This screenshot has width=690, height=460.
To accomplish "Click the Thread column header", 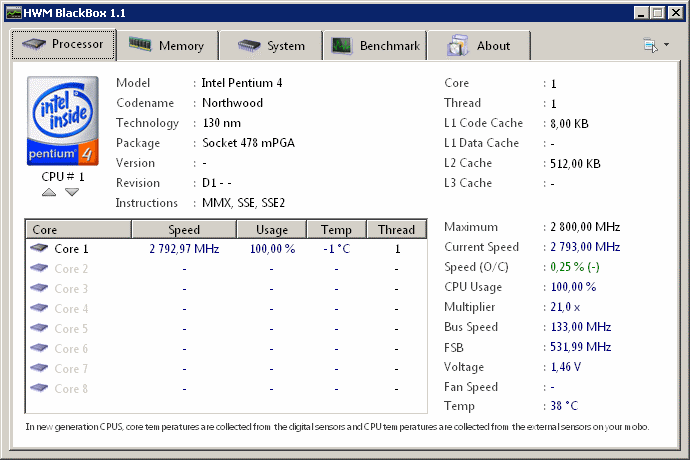I will (396, 229).
